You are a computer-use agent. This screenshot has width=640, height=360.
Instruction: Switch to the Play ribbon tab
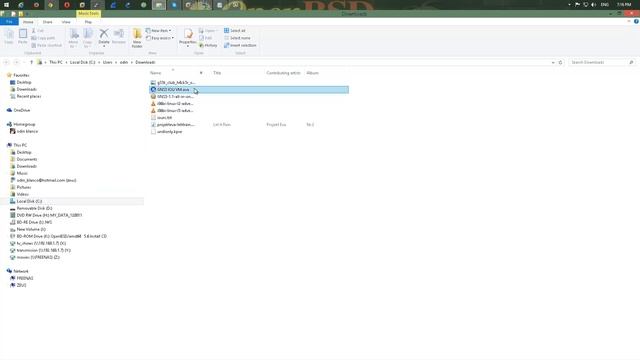pyautogui.click(x=88, y=22)
